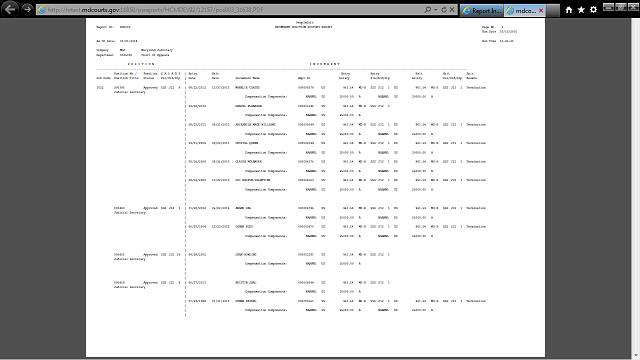
Task: Open the Tools gear menu
Action: pyautogui.click(x=593, y=10)
